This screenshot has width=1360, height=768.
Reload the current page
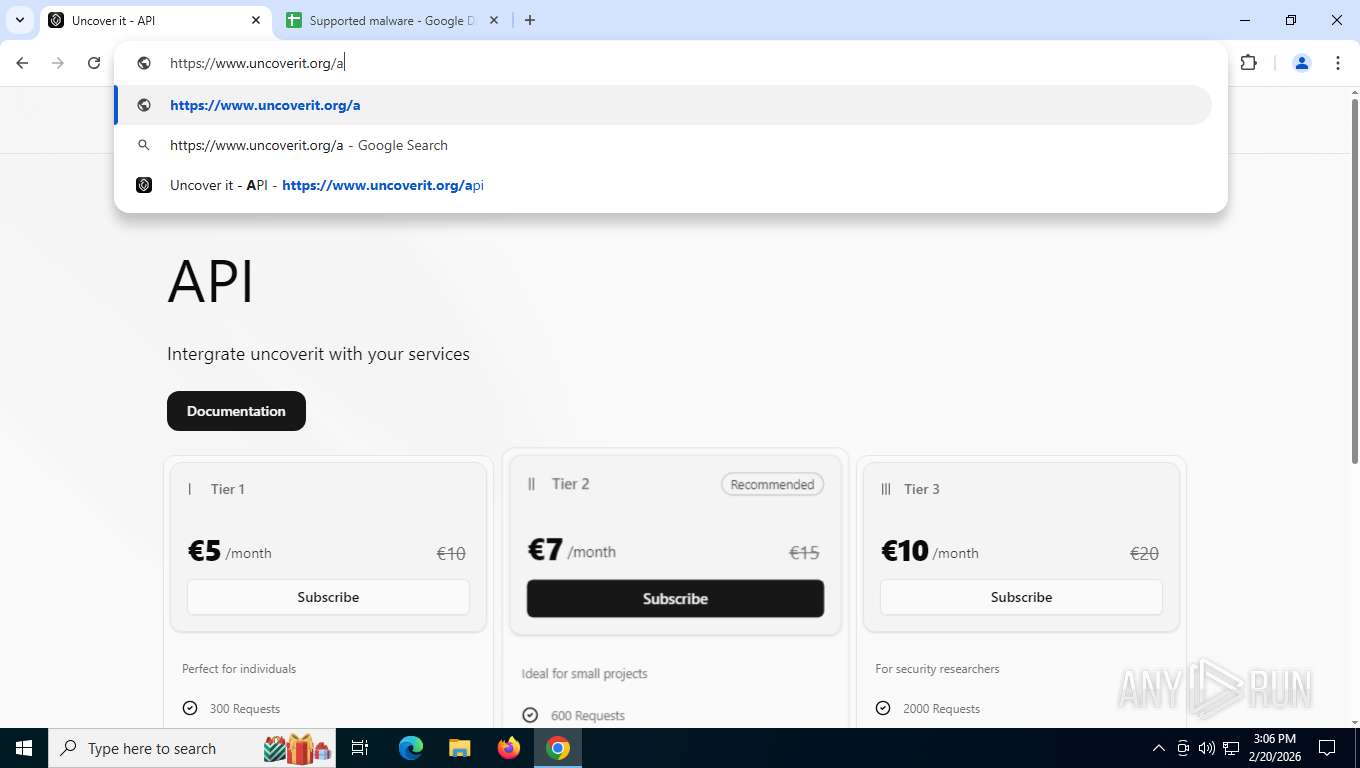coord(94,63)
